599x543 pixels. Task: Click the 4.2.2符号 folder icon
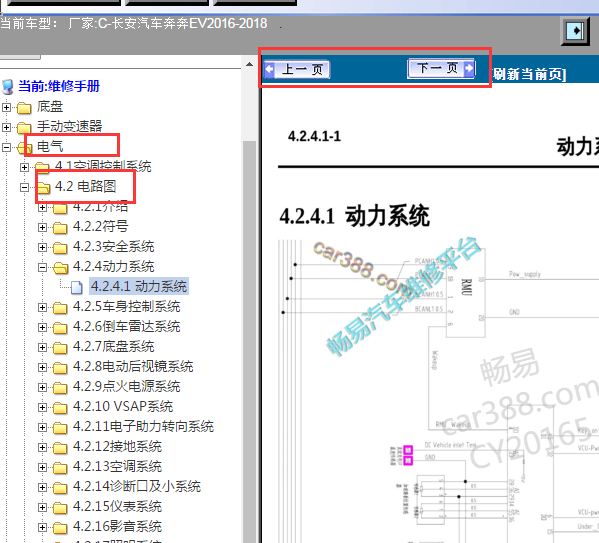pos(60,228)
